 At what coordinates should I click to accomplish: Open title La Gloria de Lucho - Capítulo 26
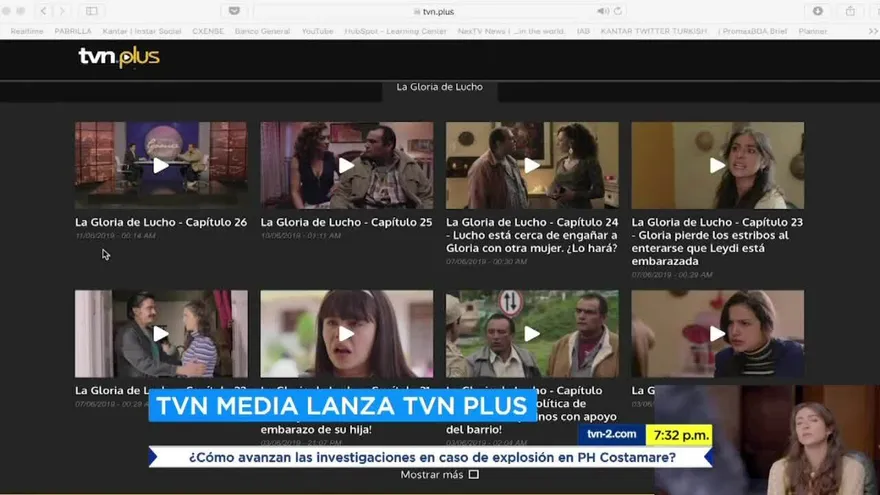pyautogui.click(x=161, y=222)
